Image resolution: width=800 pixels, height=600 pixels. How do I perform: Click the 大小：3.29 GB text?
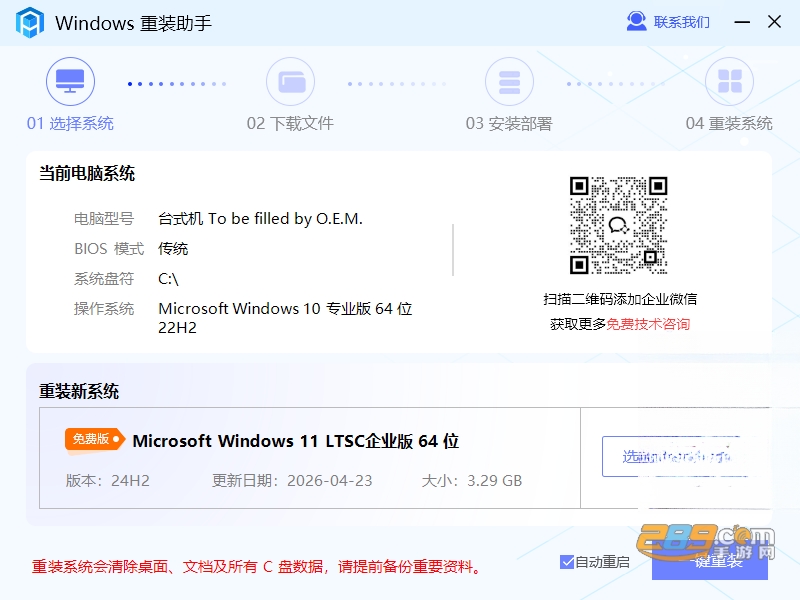coord(472,481)
